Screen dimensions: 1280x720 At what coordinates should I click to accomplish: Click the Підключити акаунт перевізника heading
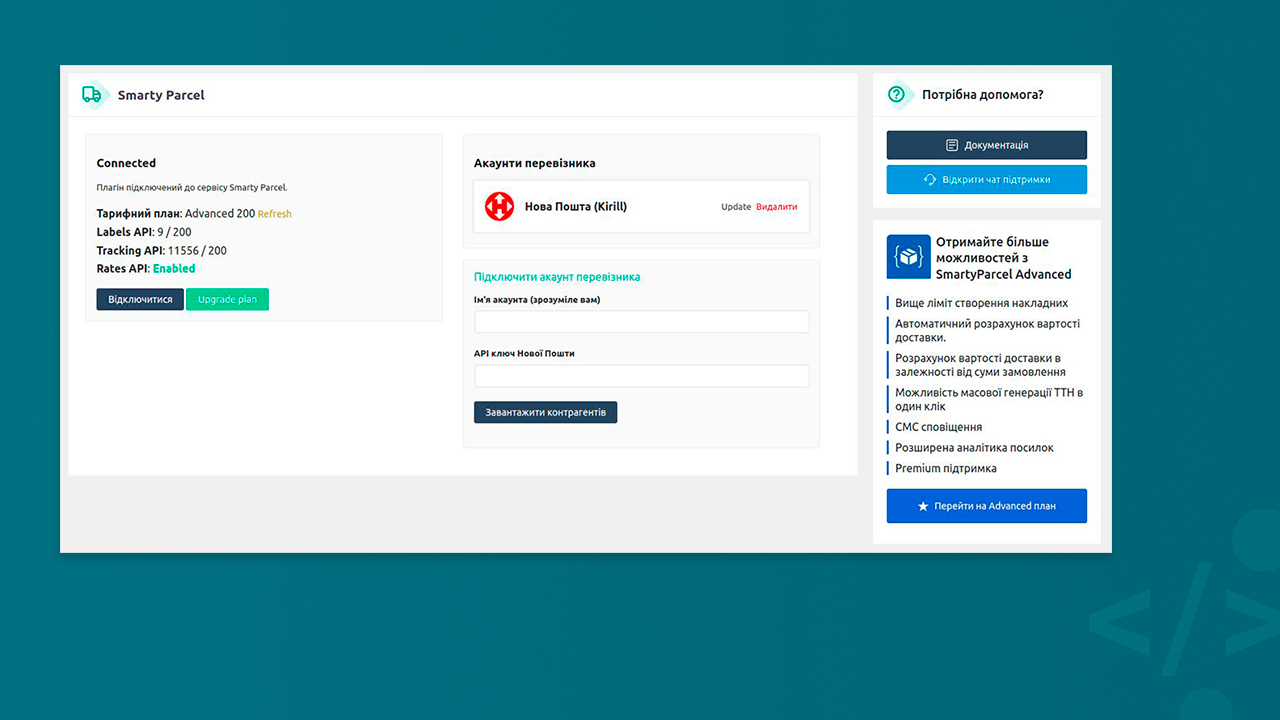[x=557, y=277]
